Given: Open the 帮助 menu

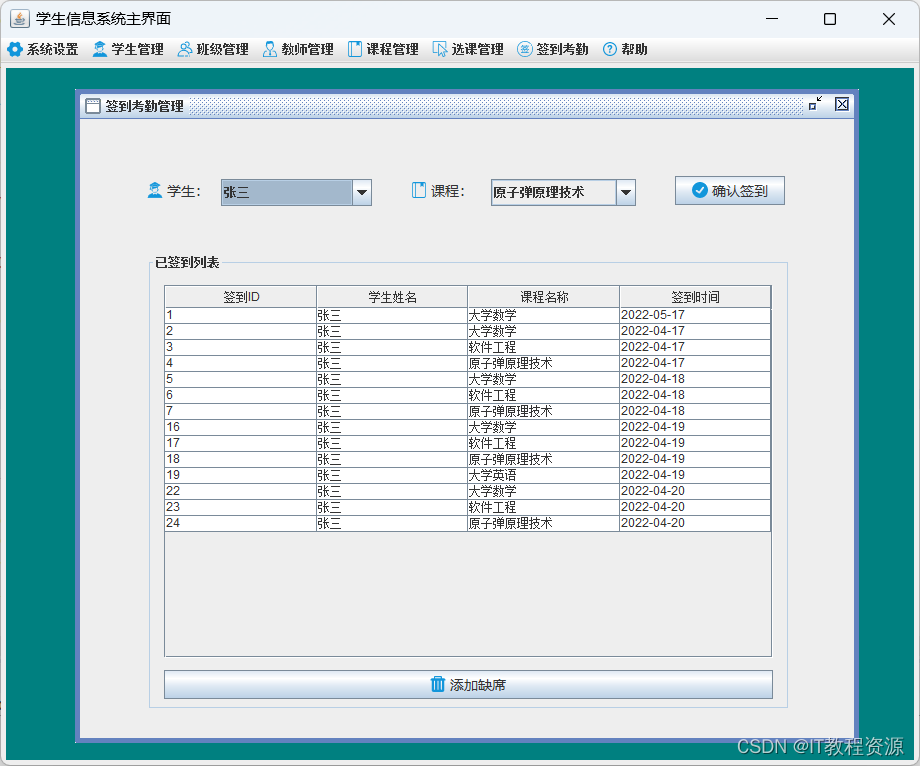Looking at the screenshot, I should pos(625,49).
